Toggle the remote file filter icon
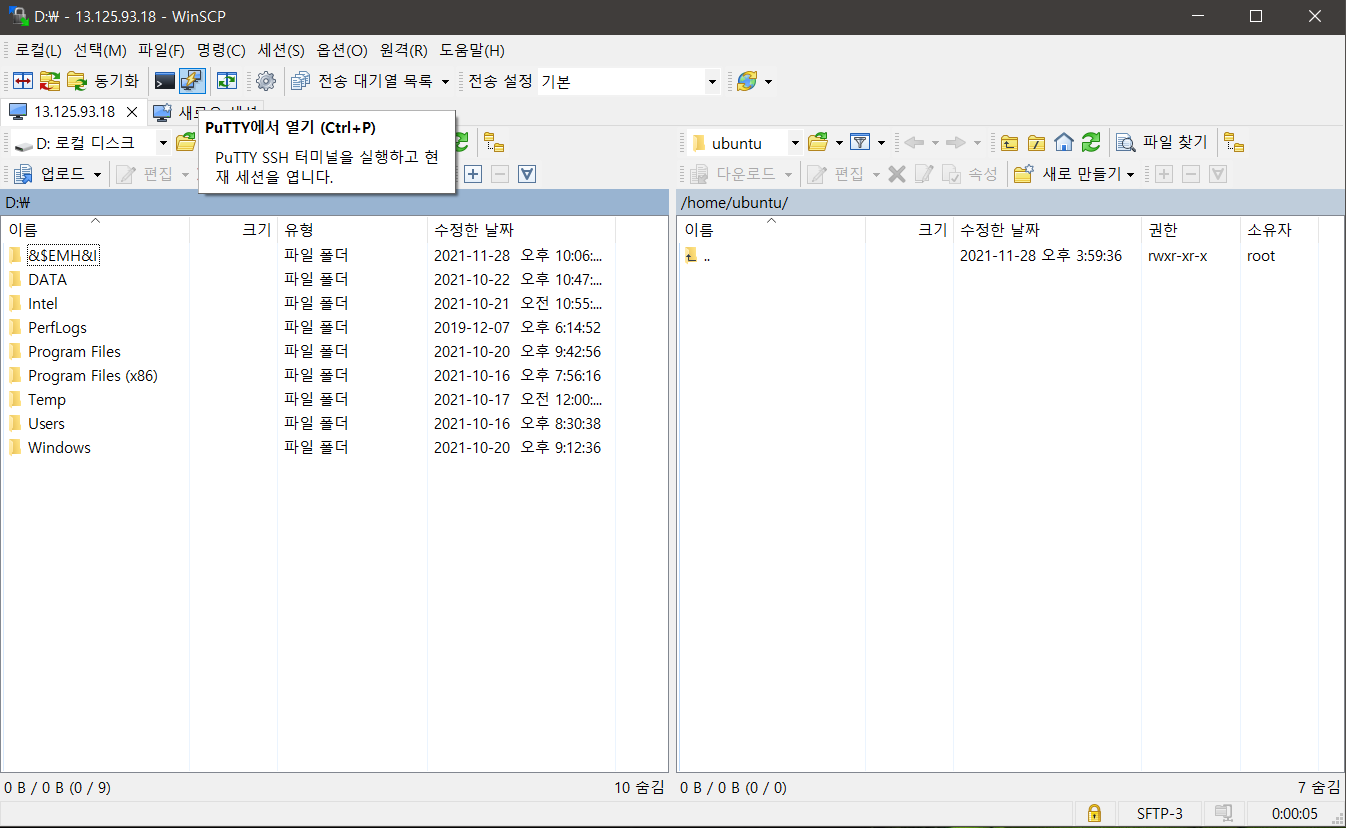The width and height of the screenshot is (1346, 828). 859,143
